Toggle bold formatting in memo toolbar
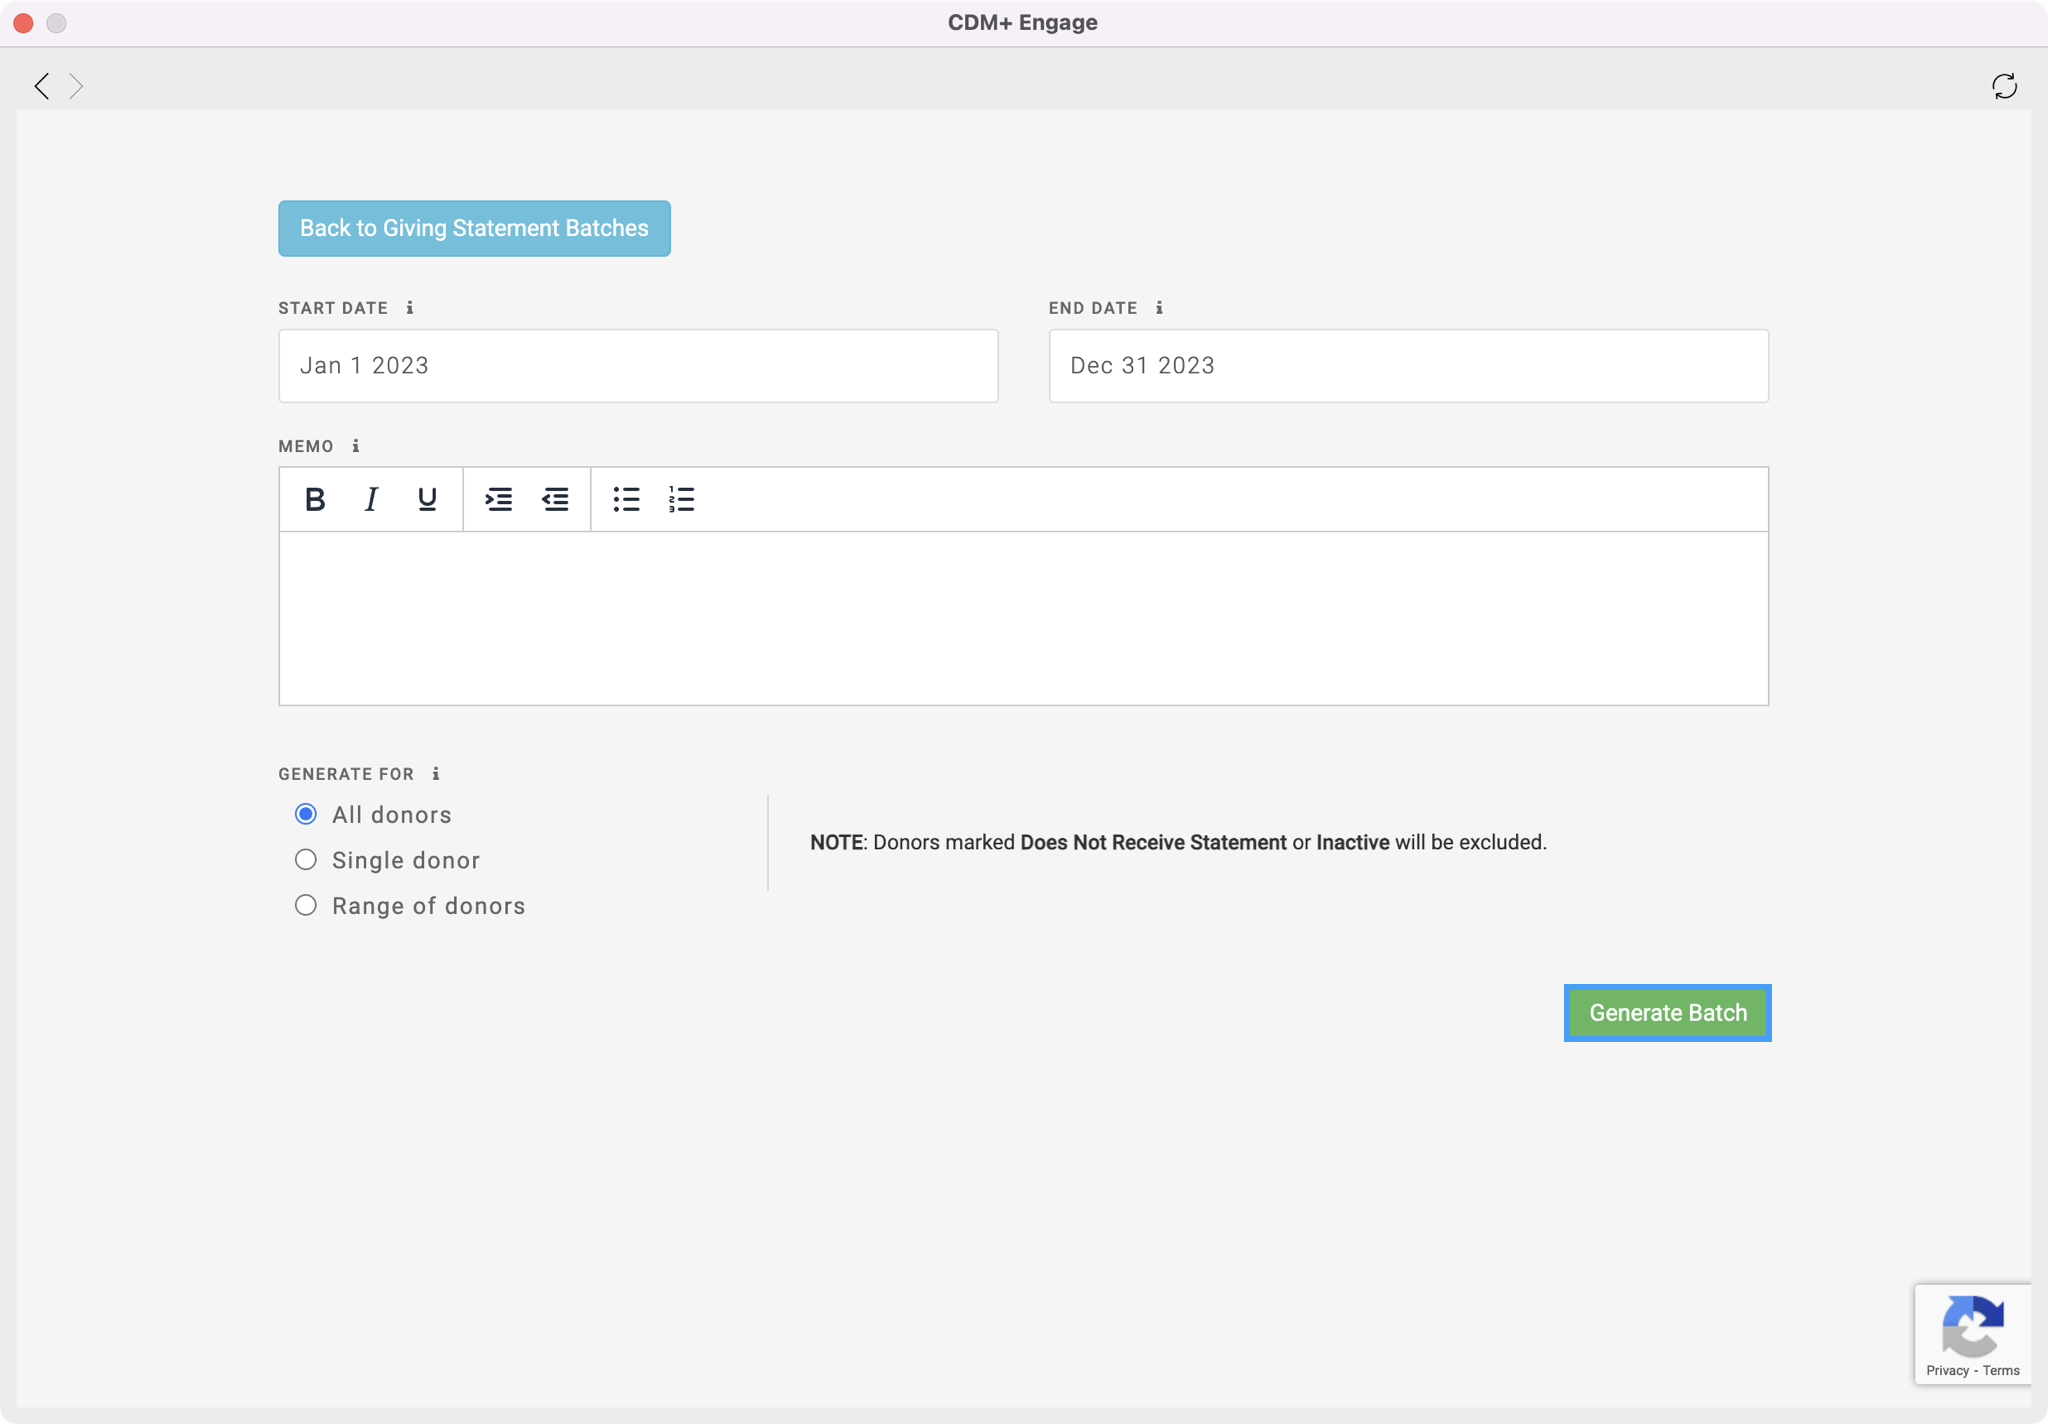Screen dimensions: 2048x1424 [x=315, y=499]
